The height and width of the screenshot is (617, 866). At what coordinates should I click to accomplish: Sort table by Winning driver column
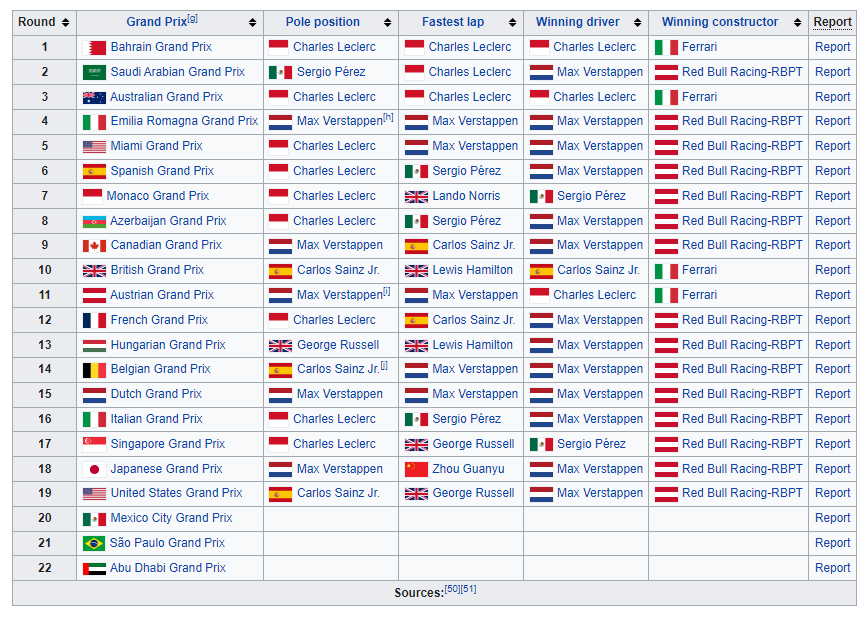click(x=637, y=23)
